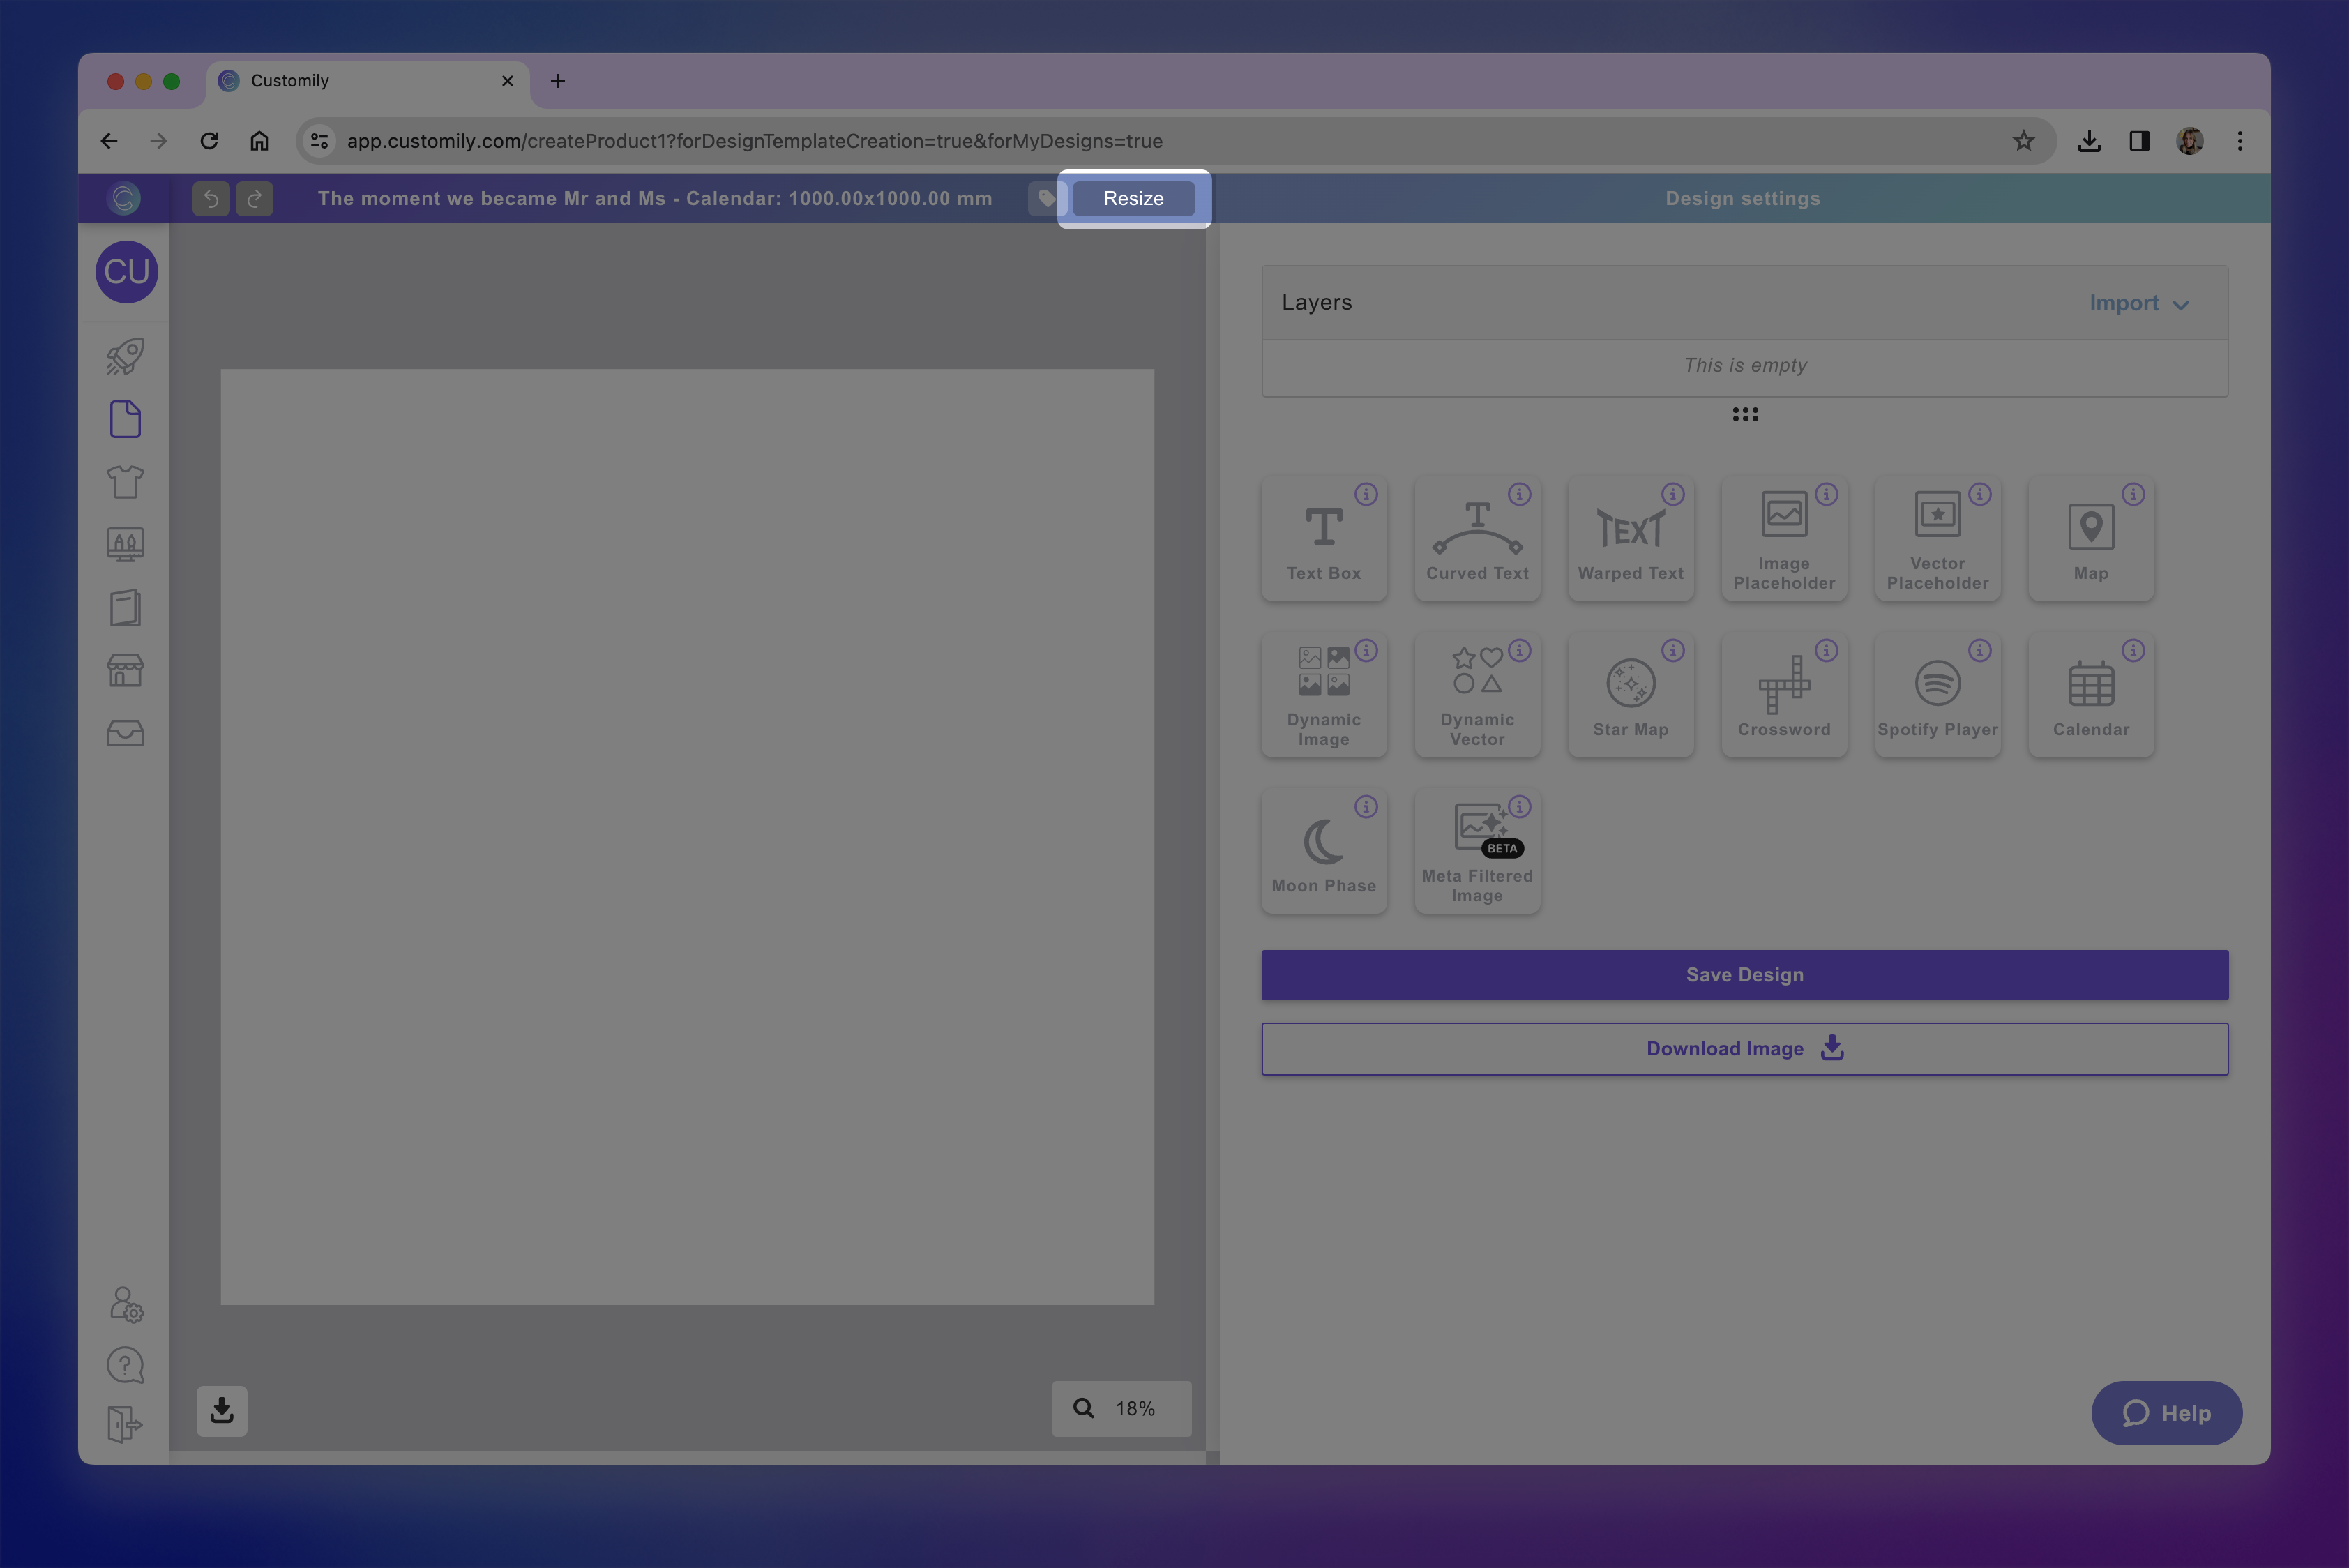Open the Resize dialog
Image resolution: width=2349 pixels, height=1568 pixels.
(1133, 198)
